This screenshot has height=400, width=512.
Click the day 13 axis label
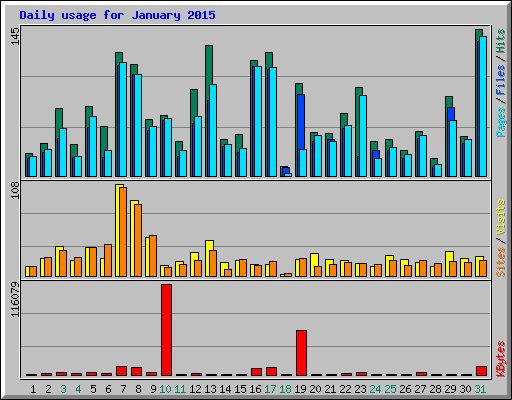[x=210, y=389]
